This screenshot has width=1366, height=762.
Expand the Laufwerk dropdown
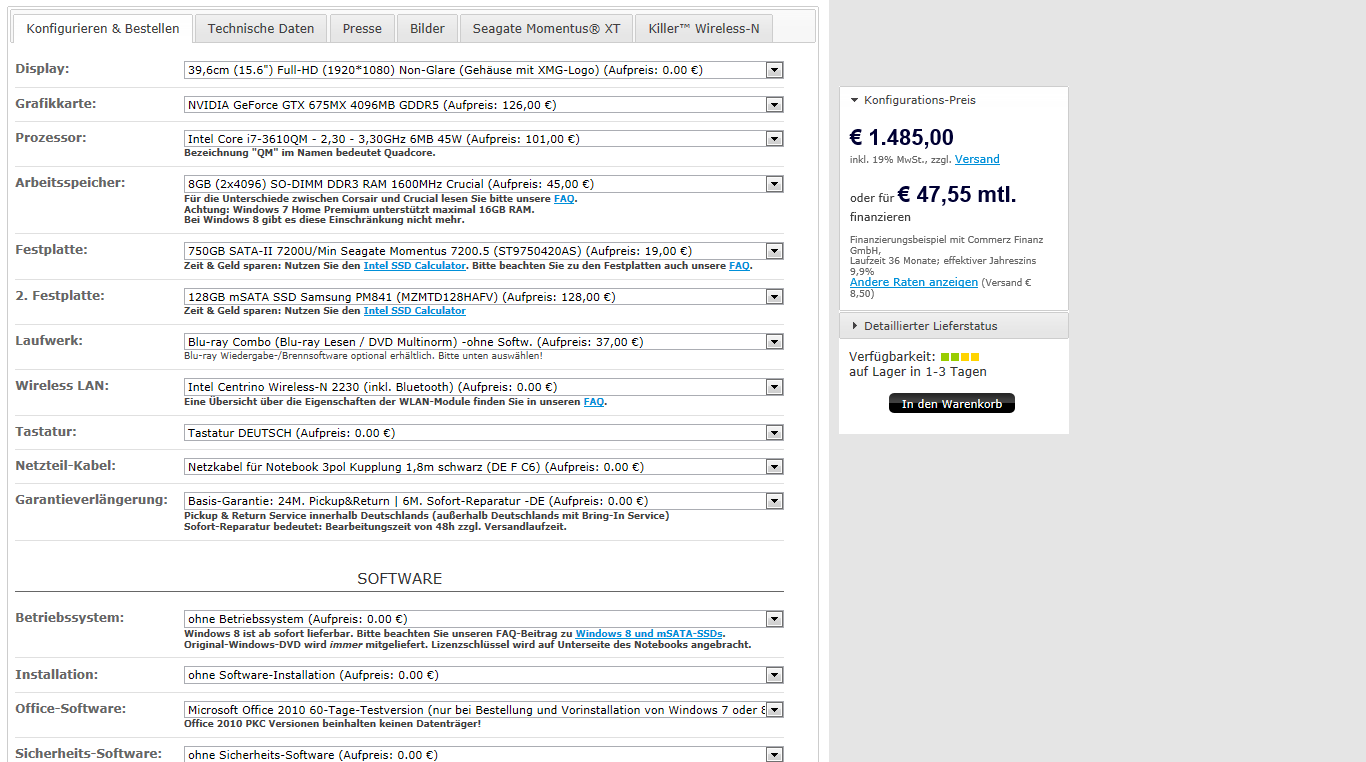(x=483, y=342)
